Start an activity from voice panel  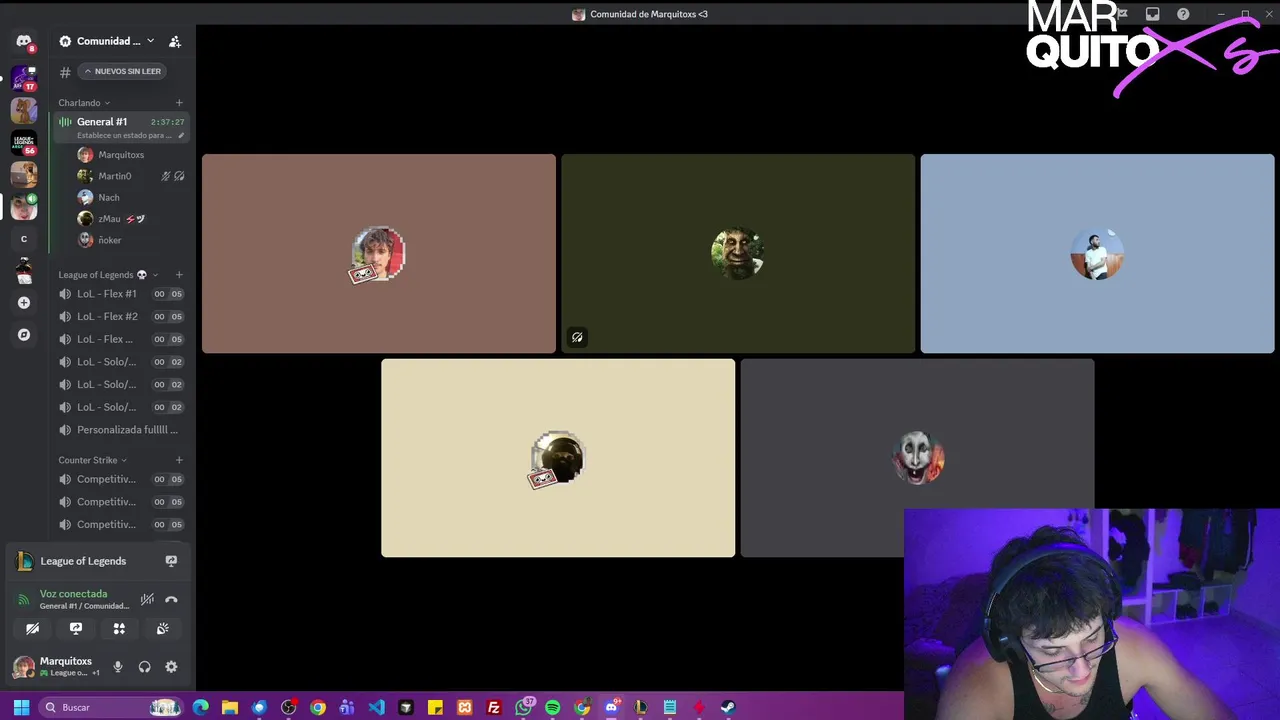click(119, 629)
